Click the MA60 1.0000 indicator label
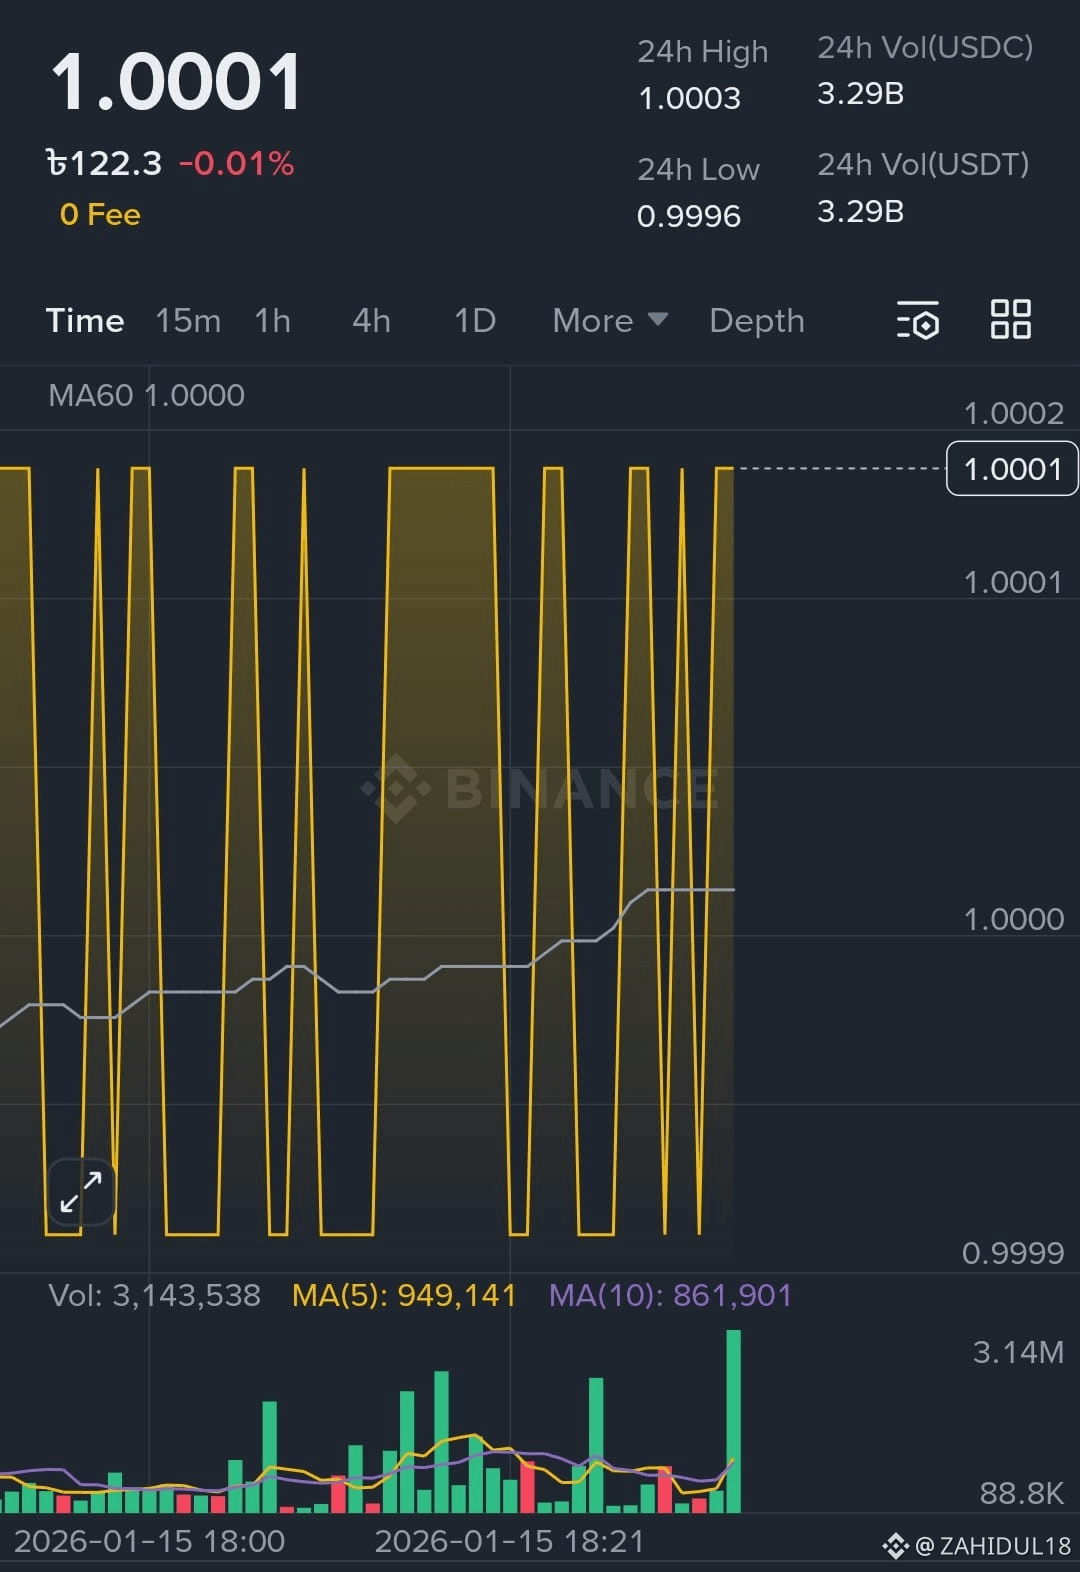The width and height of the screenshot is (1080, 1572). tap(146, 395)
